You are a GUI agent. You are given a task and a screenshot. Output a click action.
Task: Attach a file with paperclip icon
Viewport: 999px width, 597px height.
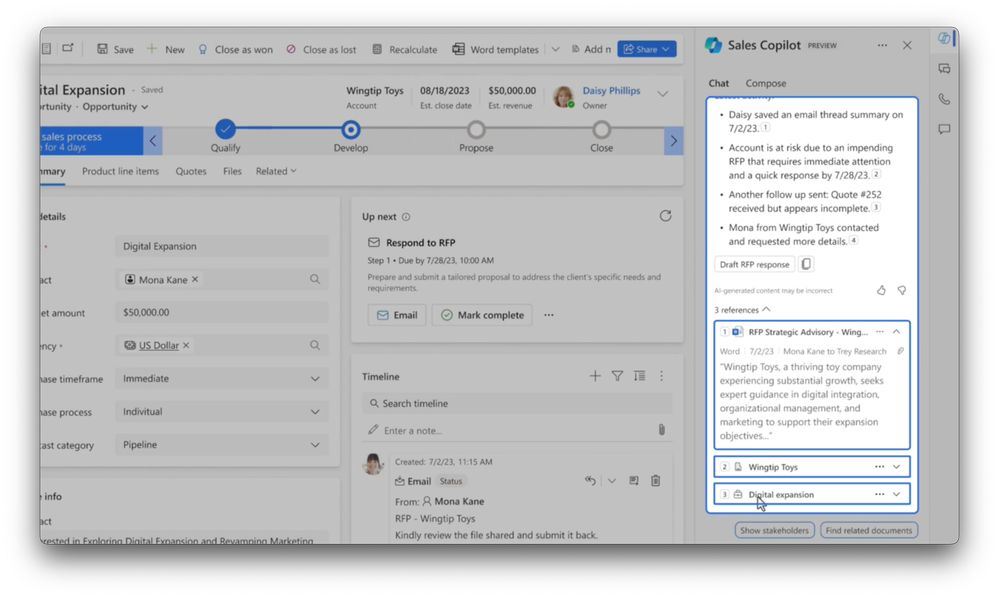coord(661,430)
